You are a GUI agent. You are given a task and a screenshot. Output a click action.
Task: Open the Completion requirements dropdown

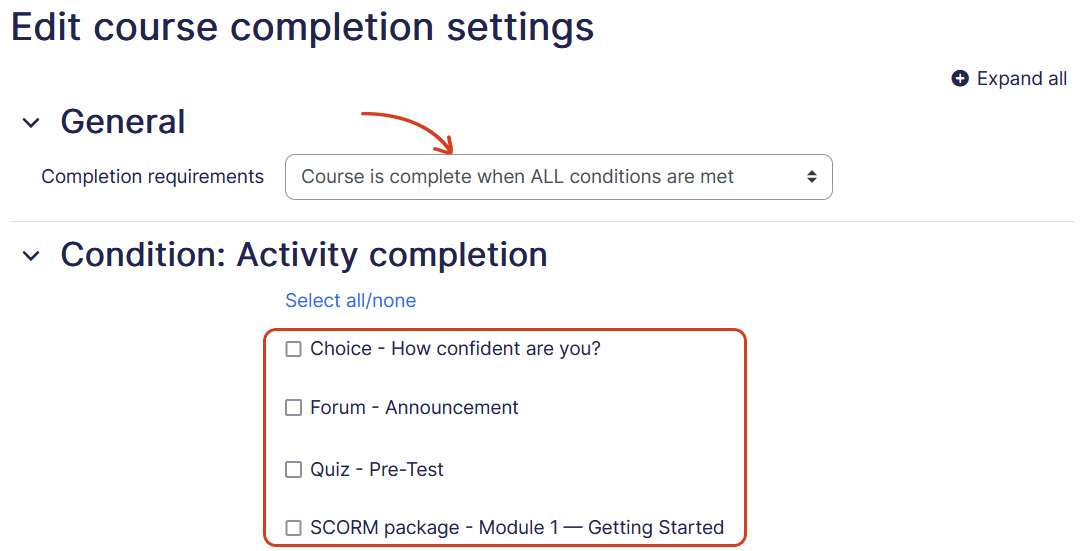(x=558, y=177)
